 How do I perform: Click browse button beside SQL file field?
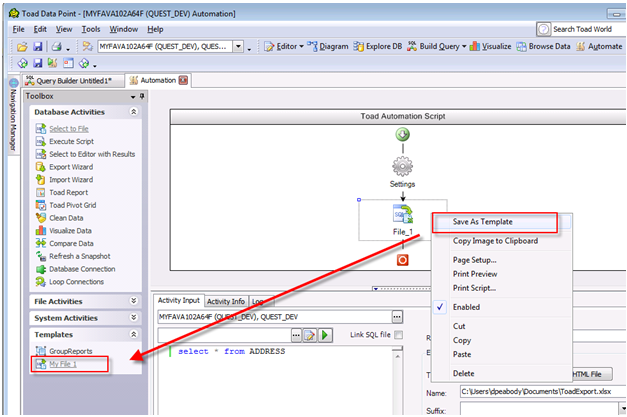pyautogui.click(x=296, y=335)
